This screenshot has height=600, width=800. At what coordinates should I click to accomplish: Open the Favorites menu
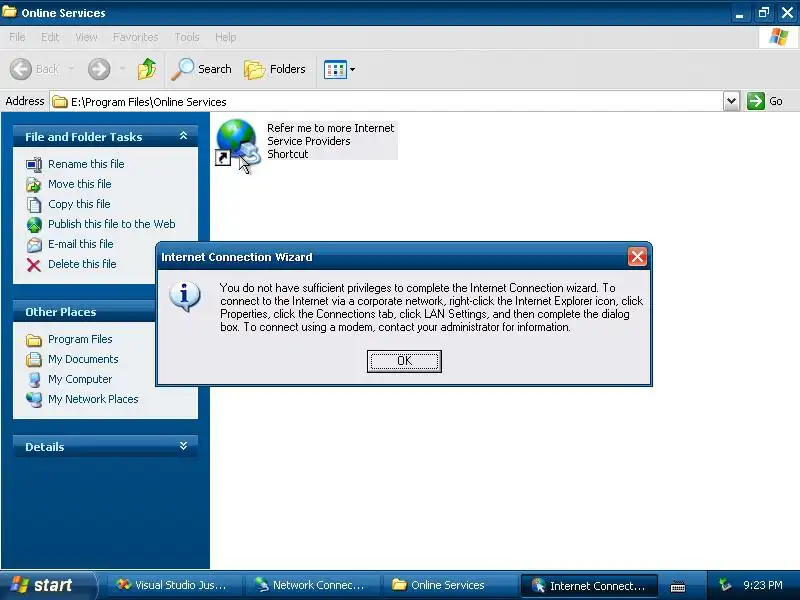click(x=136, y=37)
